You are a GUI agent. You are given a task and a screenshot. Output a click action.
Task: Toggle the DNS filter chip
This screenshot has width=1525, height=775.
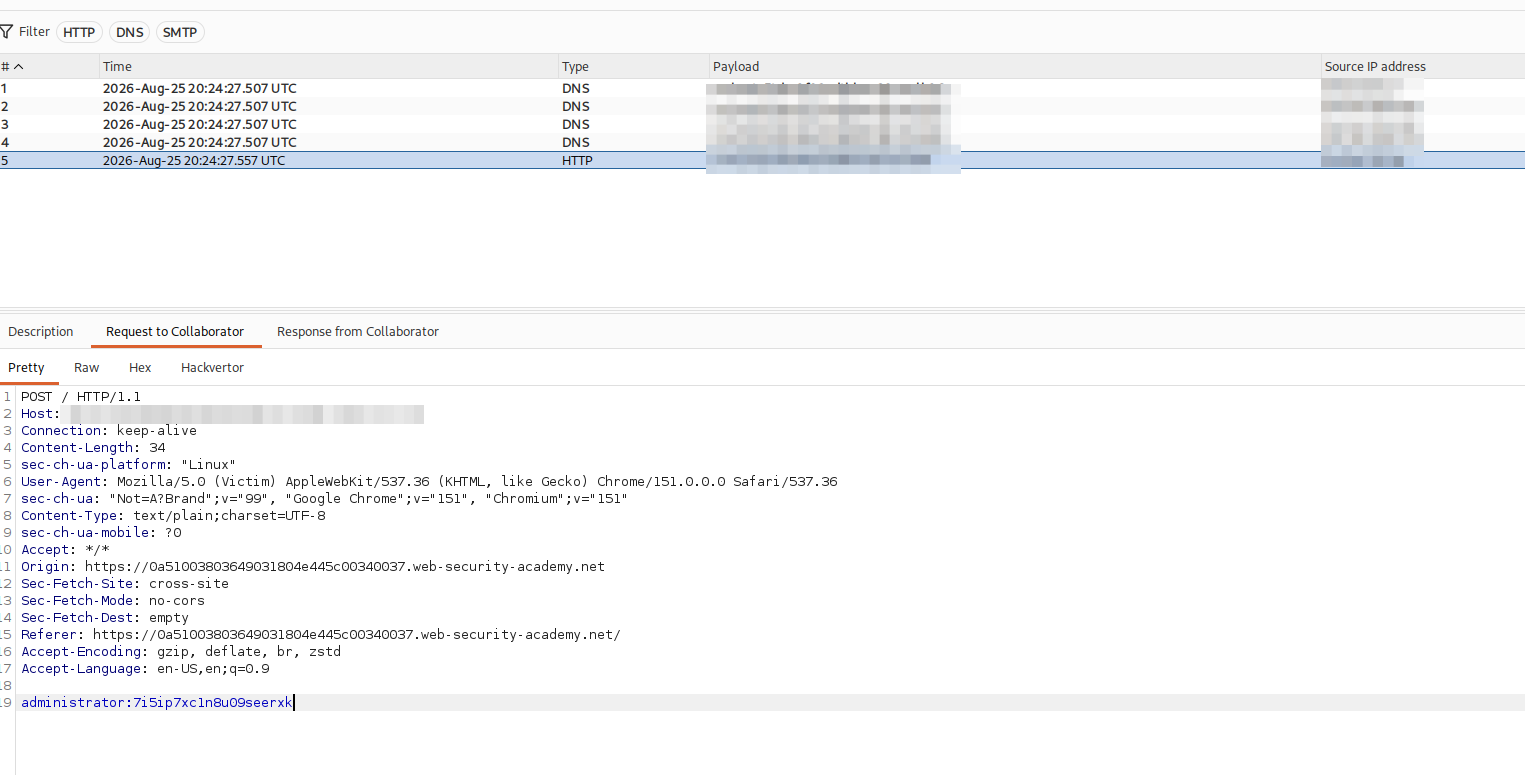pyautogui.click(x=129, y=32)
